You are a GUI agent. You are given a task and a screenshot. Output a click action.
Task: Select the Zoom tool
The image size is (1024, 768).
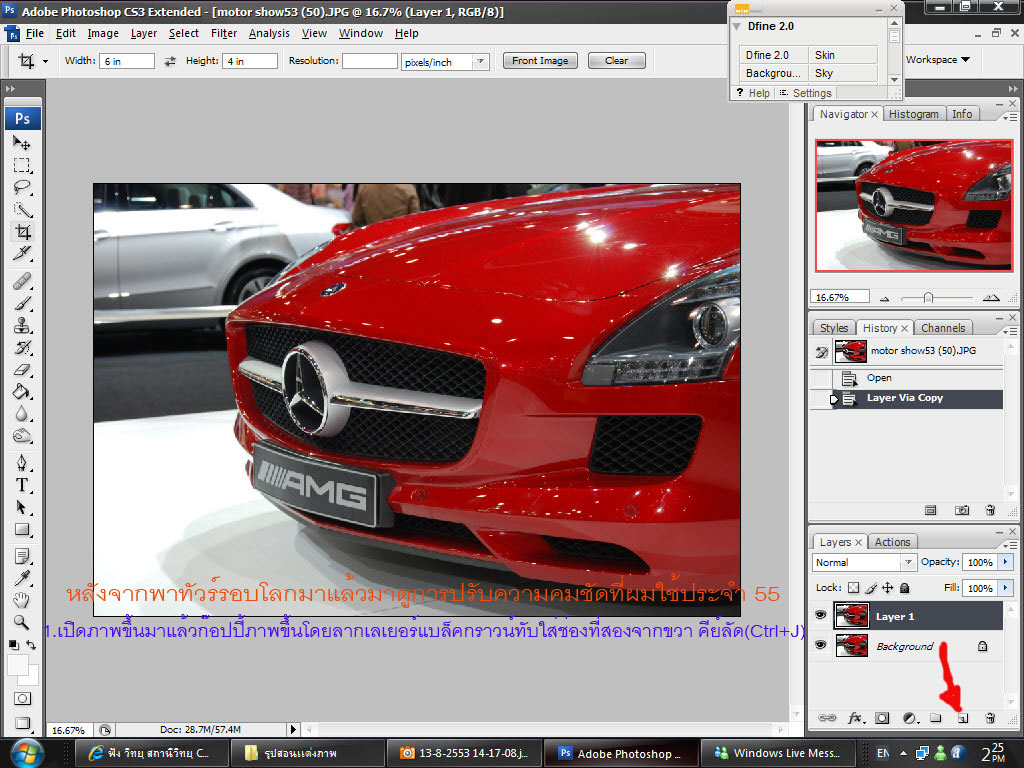(x=22, y=622)
